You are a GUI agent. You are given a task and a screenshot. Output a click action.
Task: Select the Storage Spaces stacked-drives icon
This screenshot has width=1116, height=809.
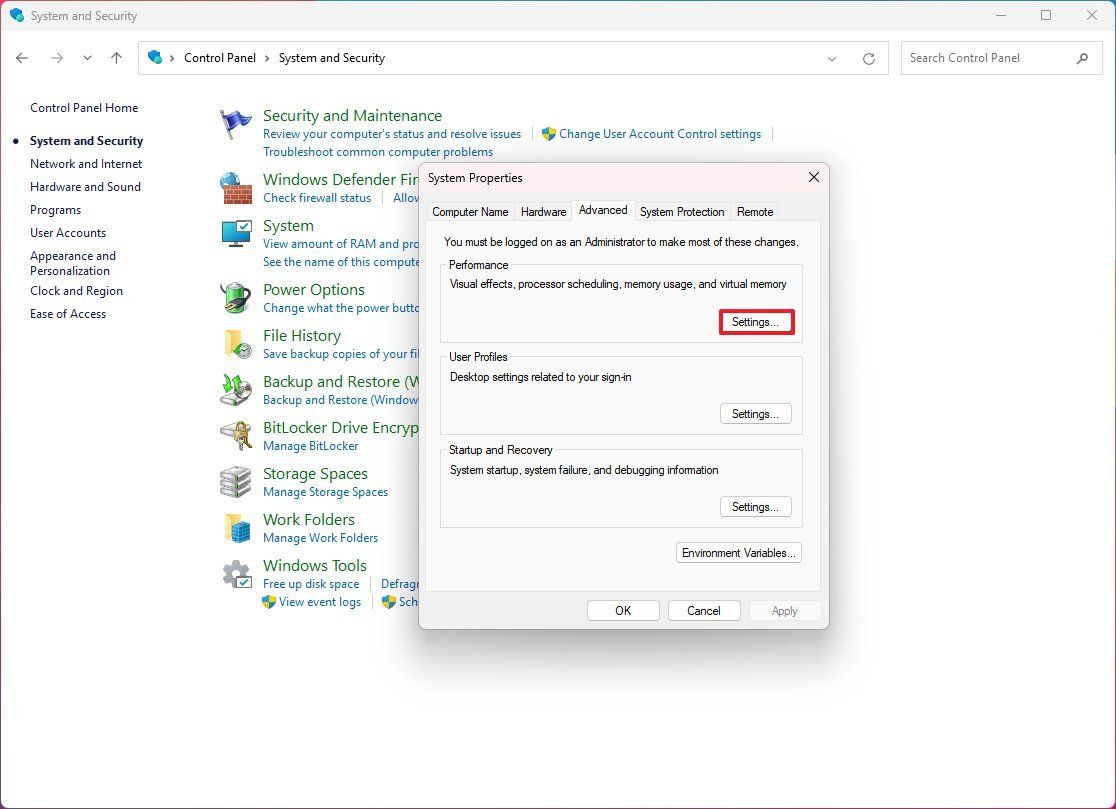(234, 481)
